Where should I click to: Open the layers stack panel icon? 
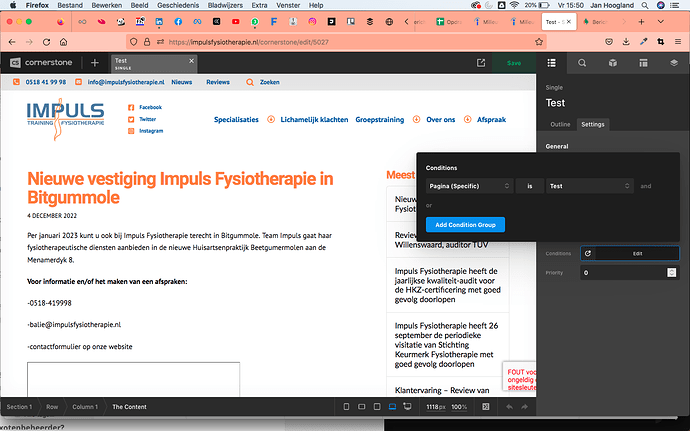(673, 62)
